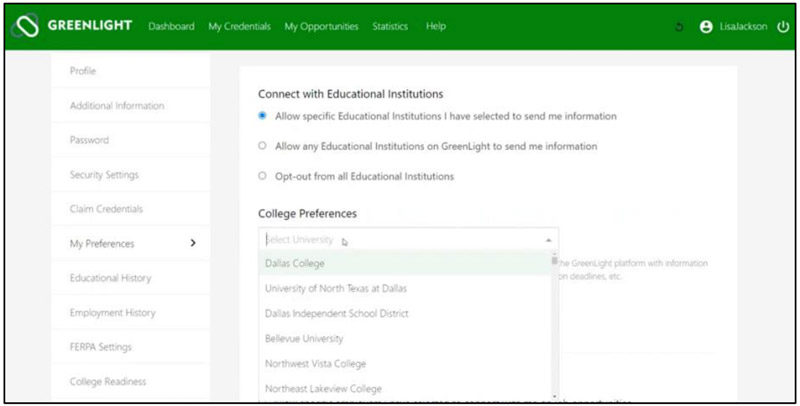Open the Claim Credentials sidebar link

pyautogui.click(x=106, y=209)
